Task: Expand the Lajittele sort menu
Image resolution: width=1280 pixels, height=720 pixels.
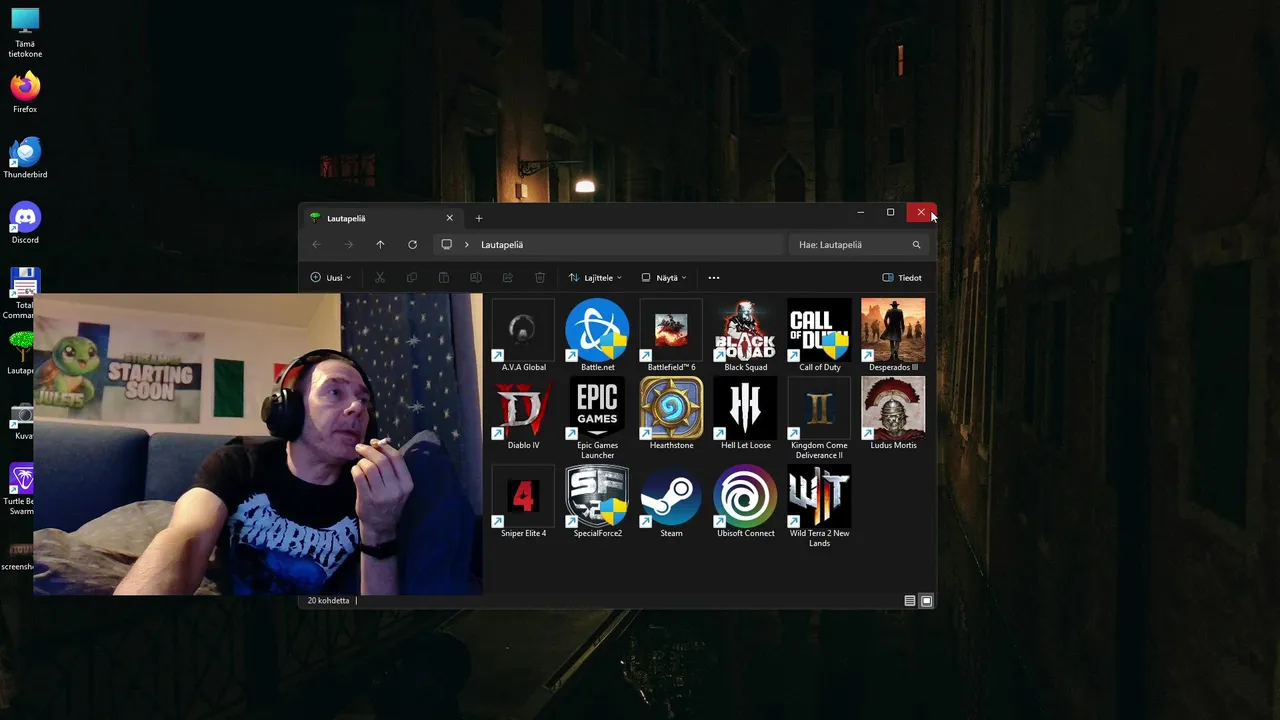Action: point(595,278)
